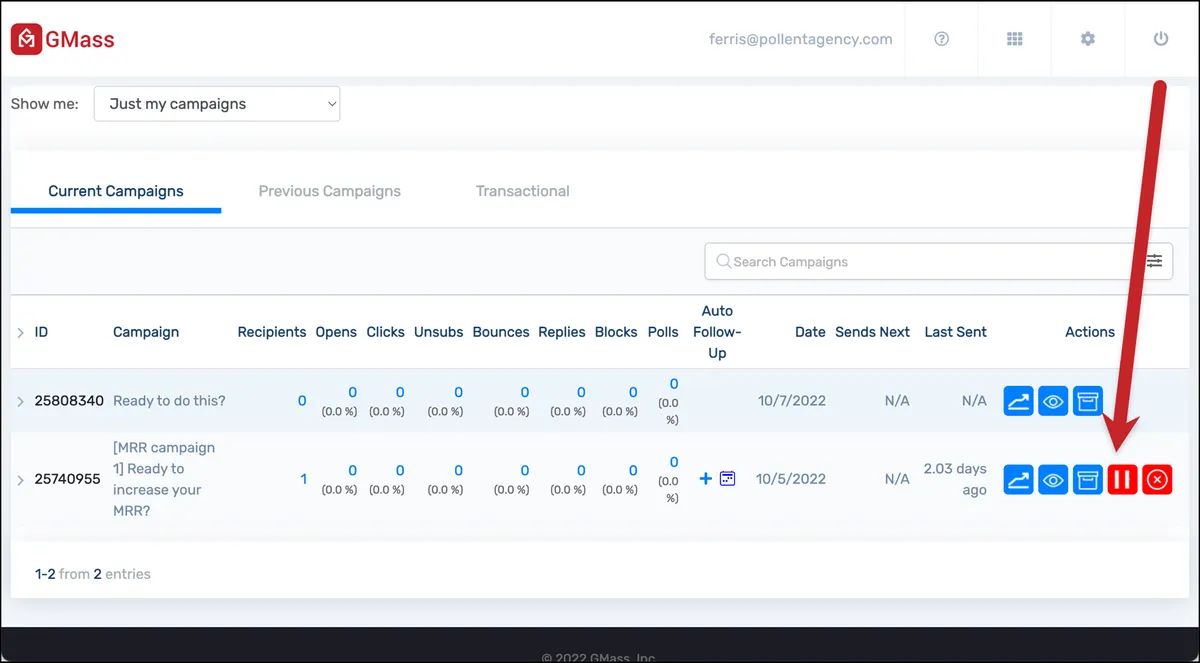Click the GMass logo

coord(63,40)
